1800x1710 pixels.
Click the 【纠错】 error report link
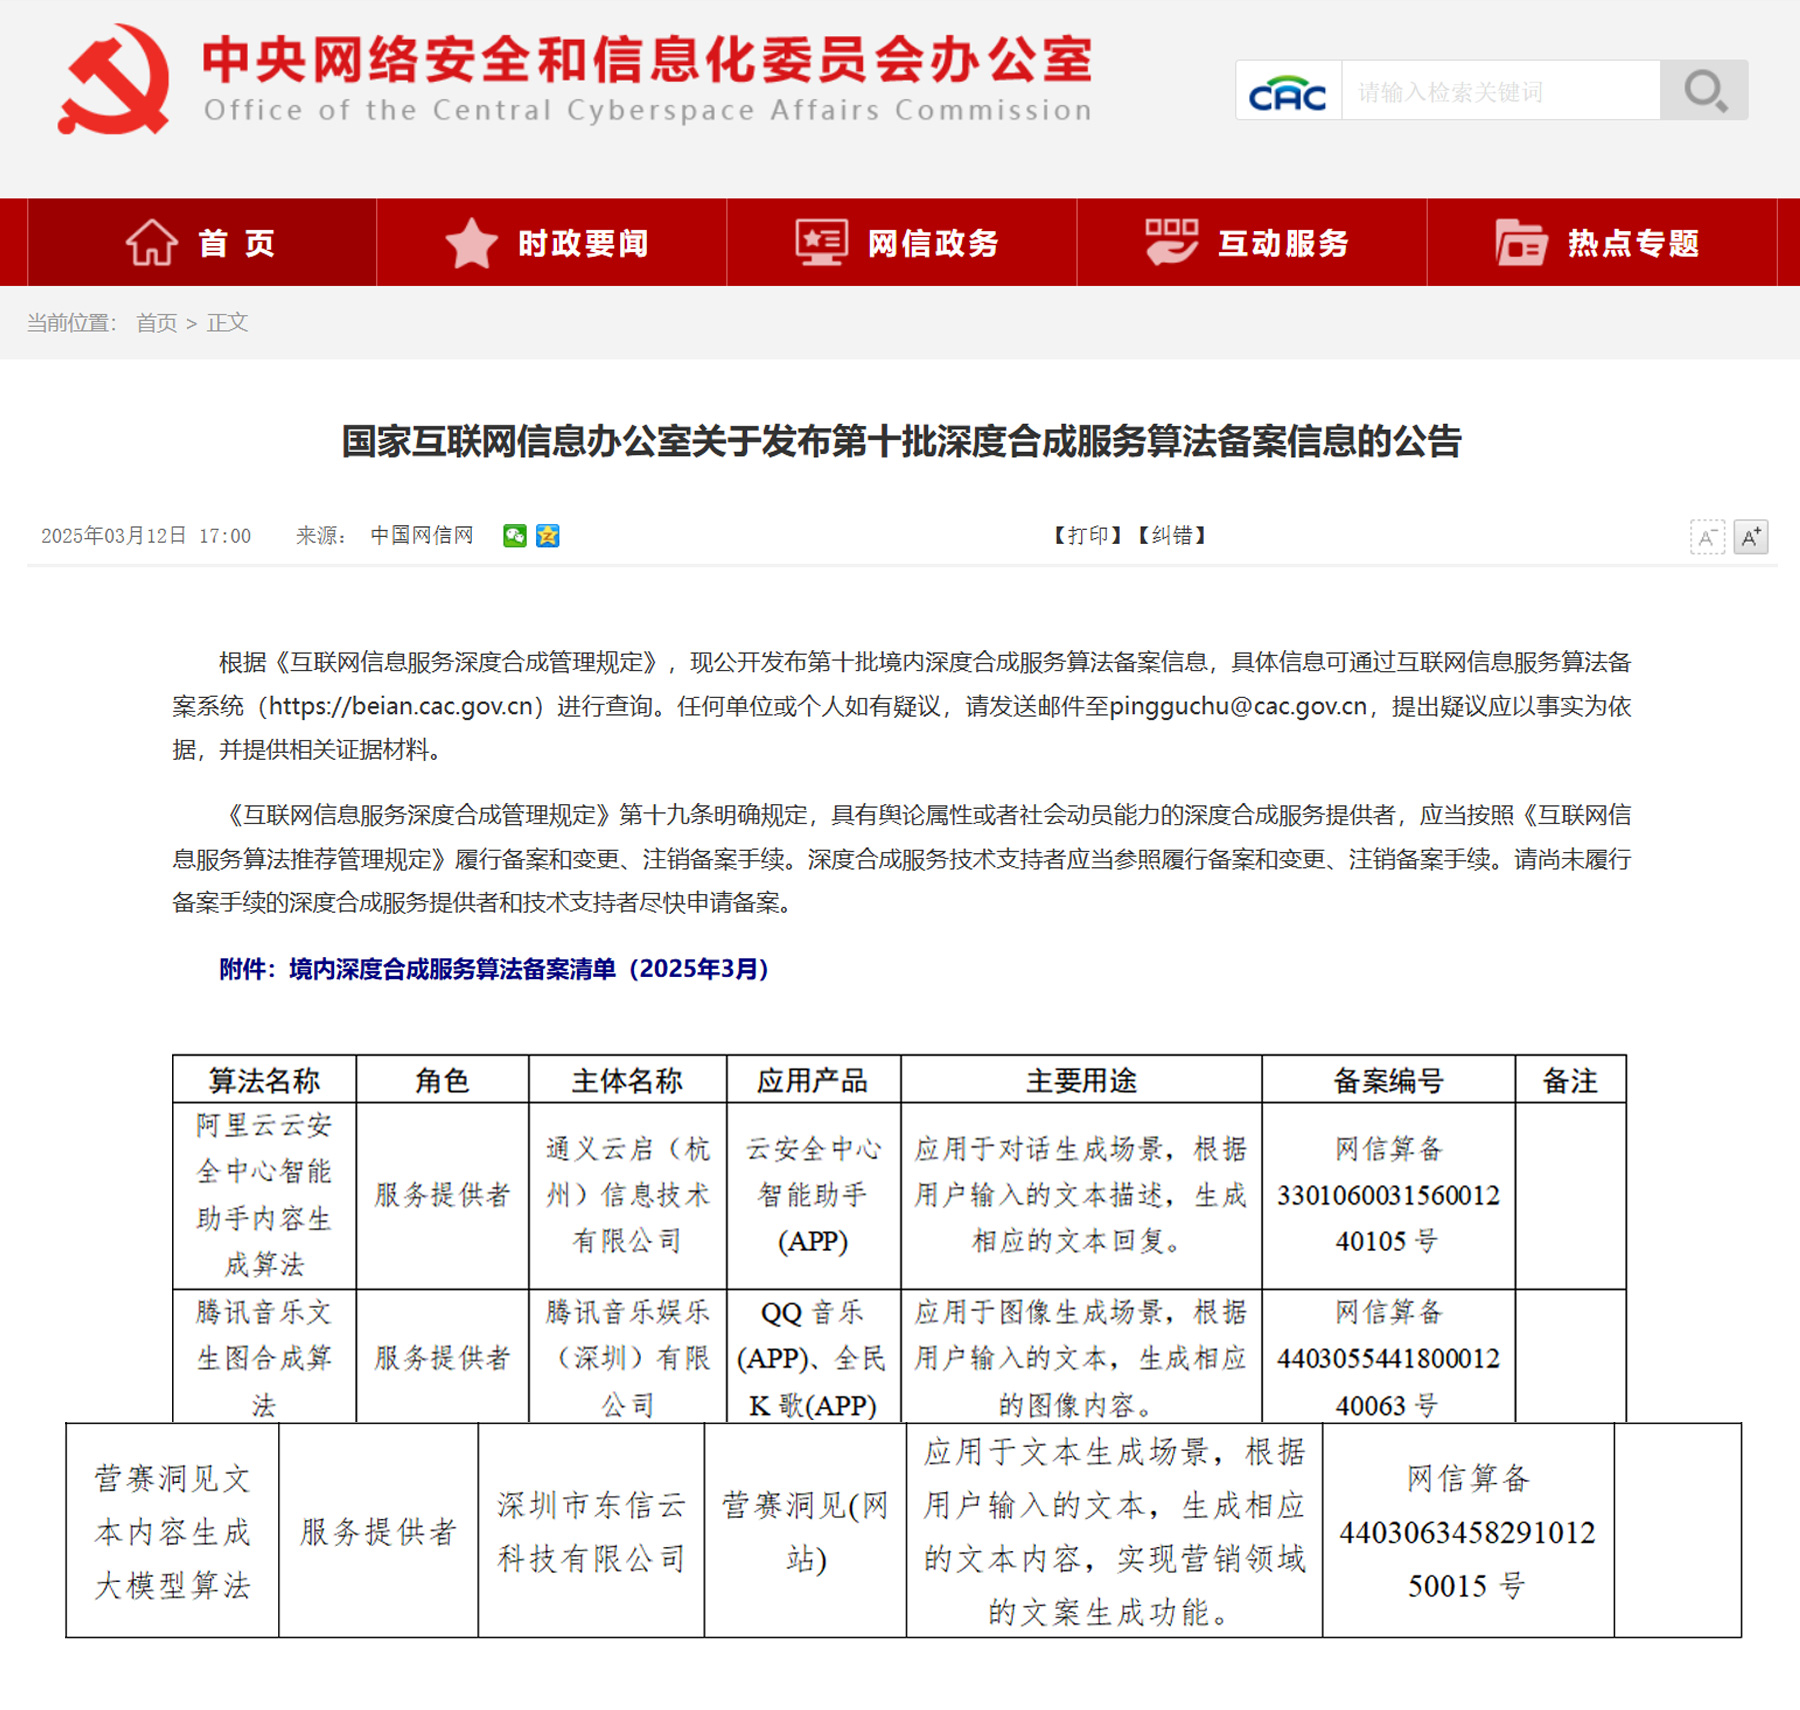1171,536
